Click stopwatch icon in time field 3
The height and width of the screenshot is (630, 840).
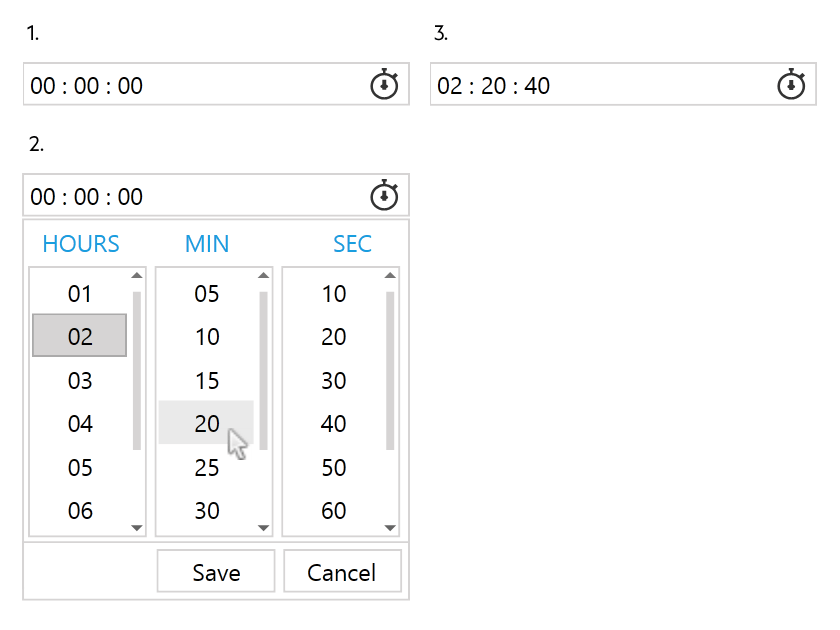(x=791, y=84)
